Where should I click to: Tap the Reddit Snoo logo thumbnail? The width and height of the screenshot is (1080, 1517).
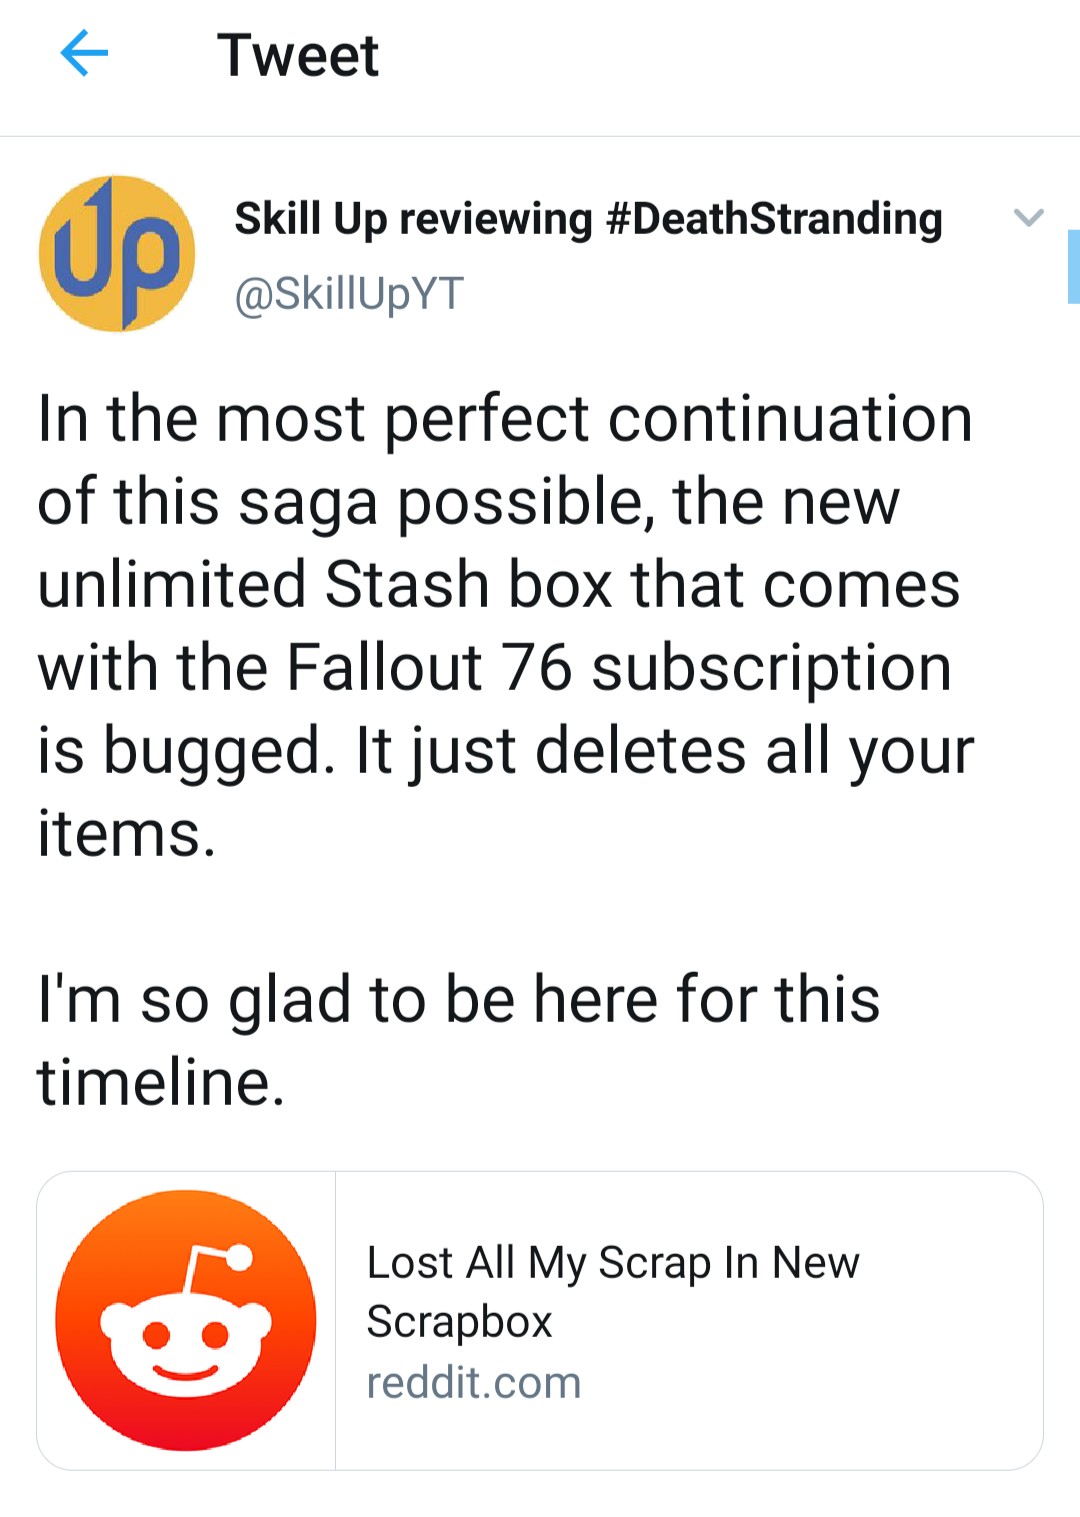click(186, 1320)
